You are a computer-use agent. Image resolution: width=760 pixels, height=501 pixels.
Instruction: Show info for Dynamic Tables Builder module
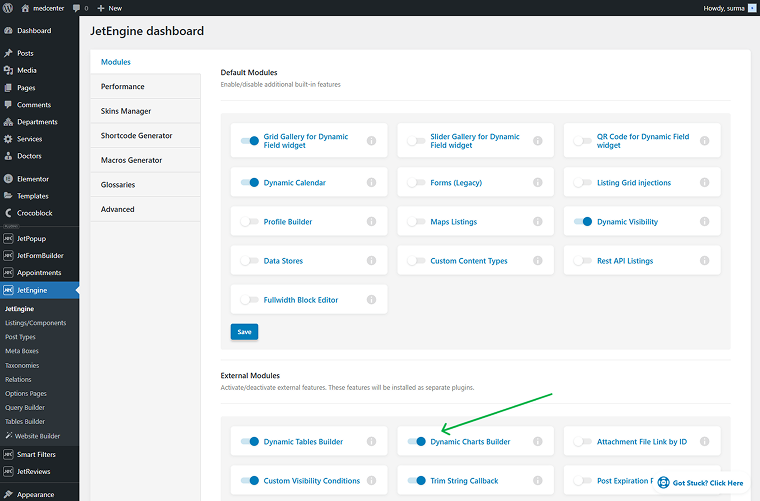point(371,441)
